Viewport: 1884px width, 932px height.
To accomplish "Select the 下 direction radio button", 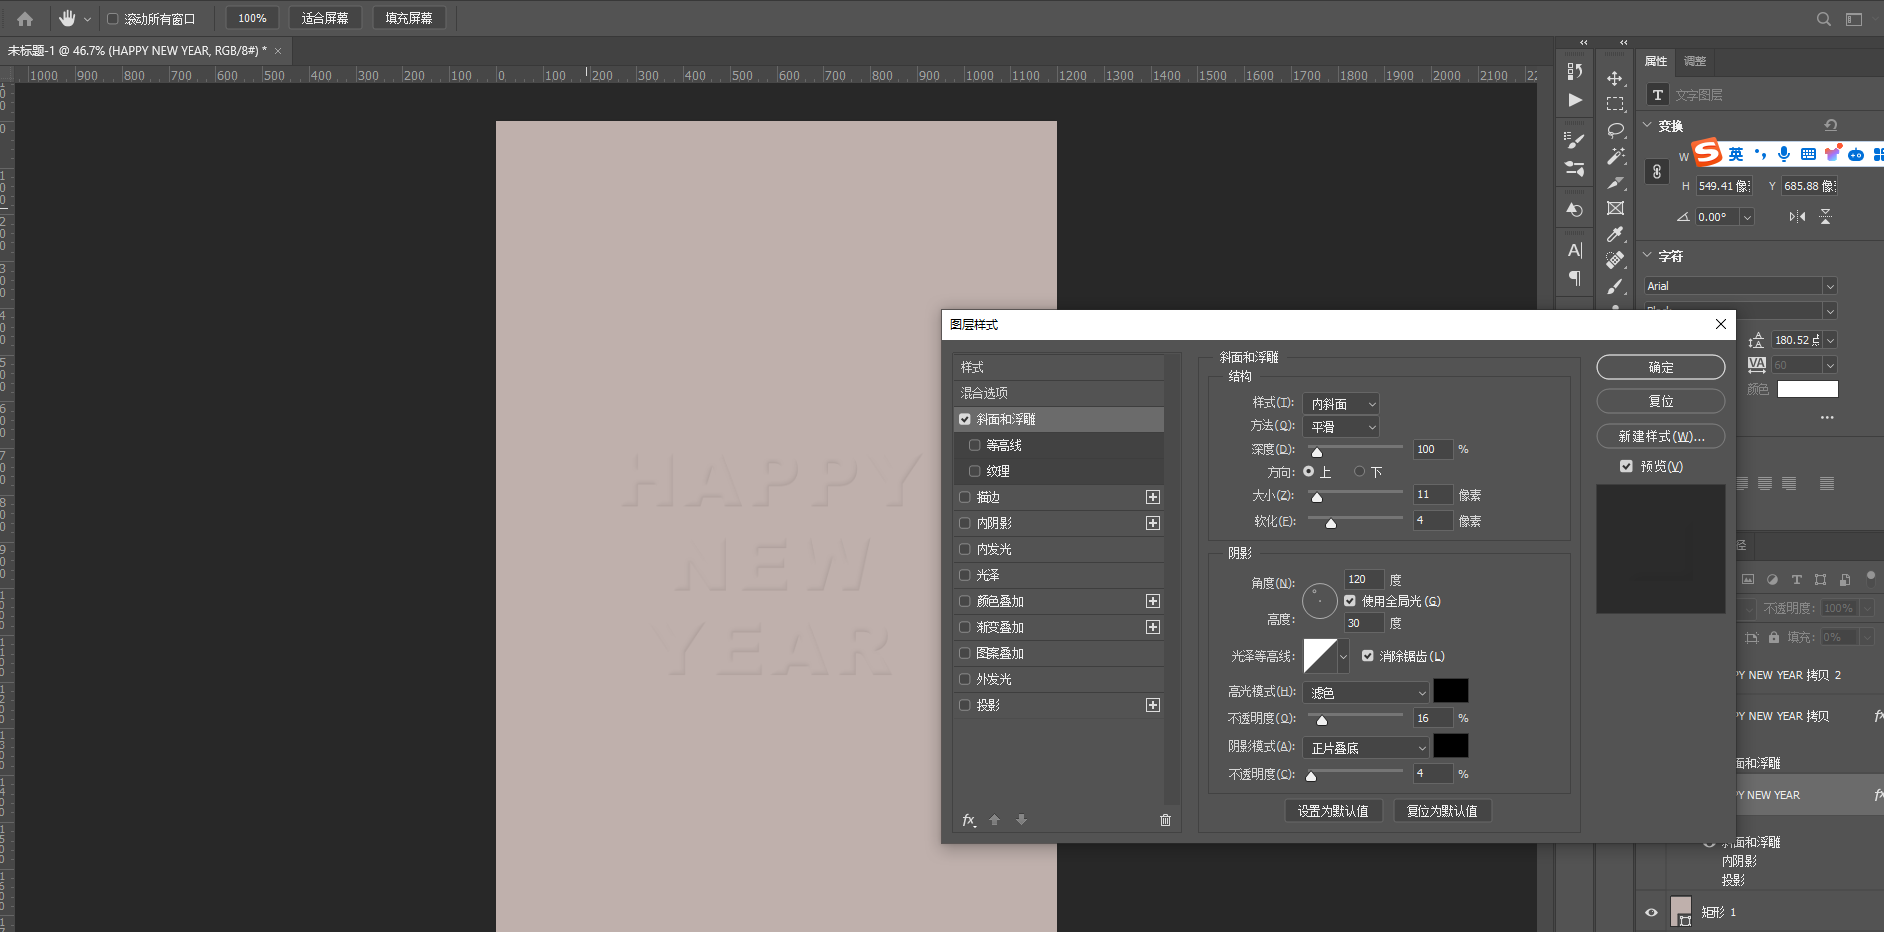I will 1359,471.
